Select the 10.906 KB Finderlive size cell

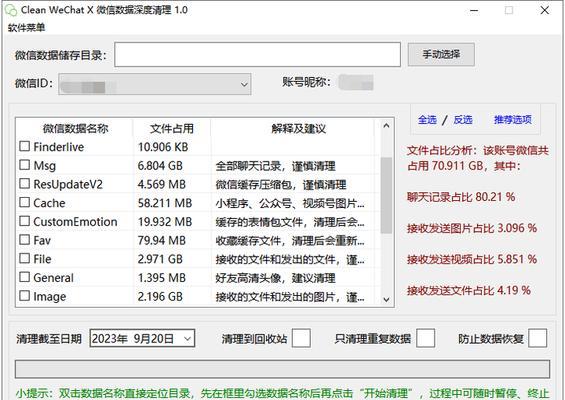coord(163,147)
